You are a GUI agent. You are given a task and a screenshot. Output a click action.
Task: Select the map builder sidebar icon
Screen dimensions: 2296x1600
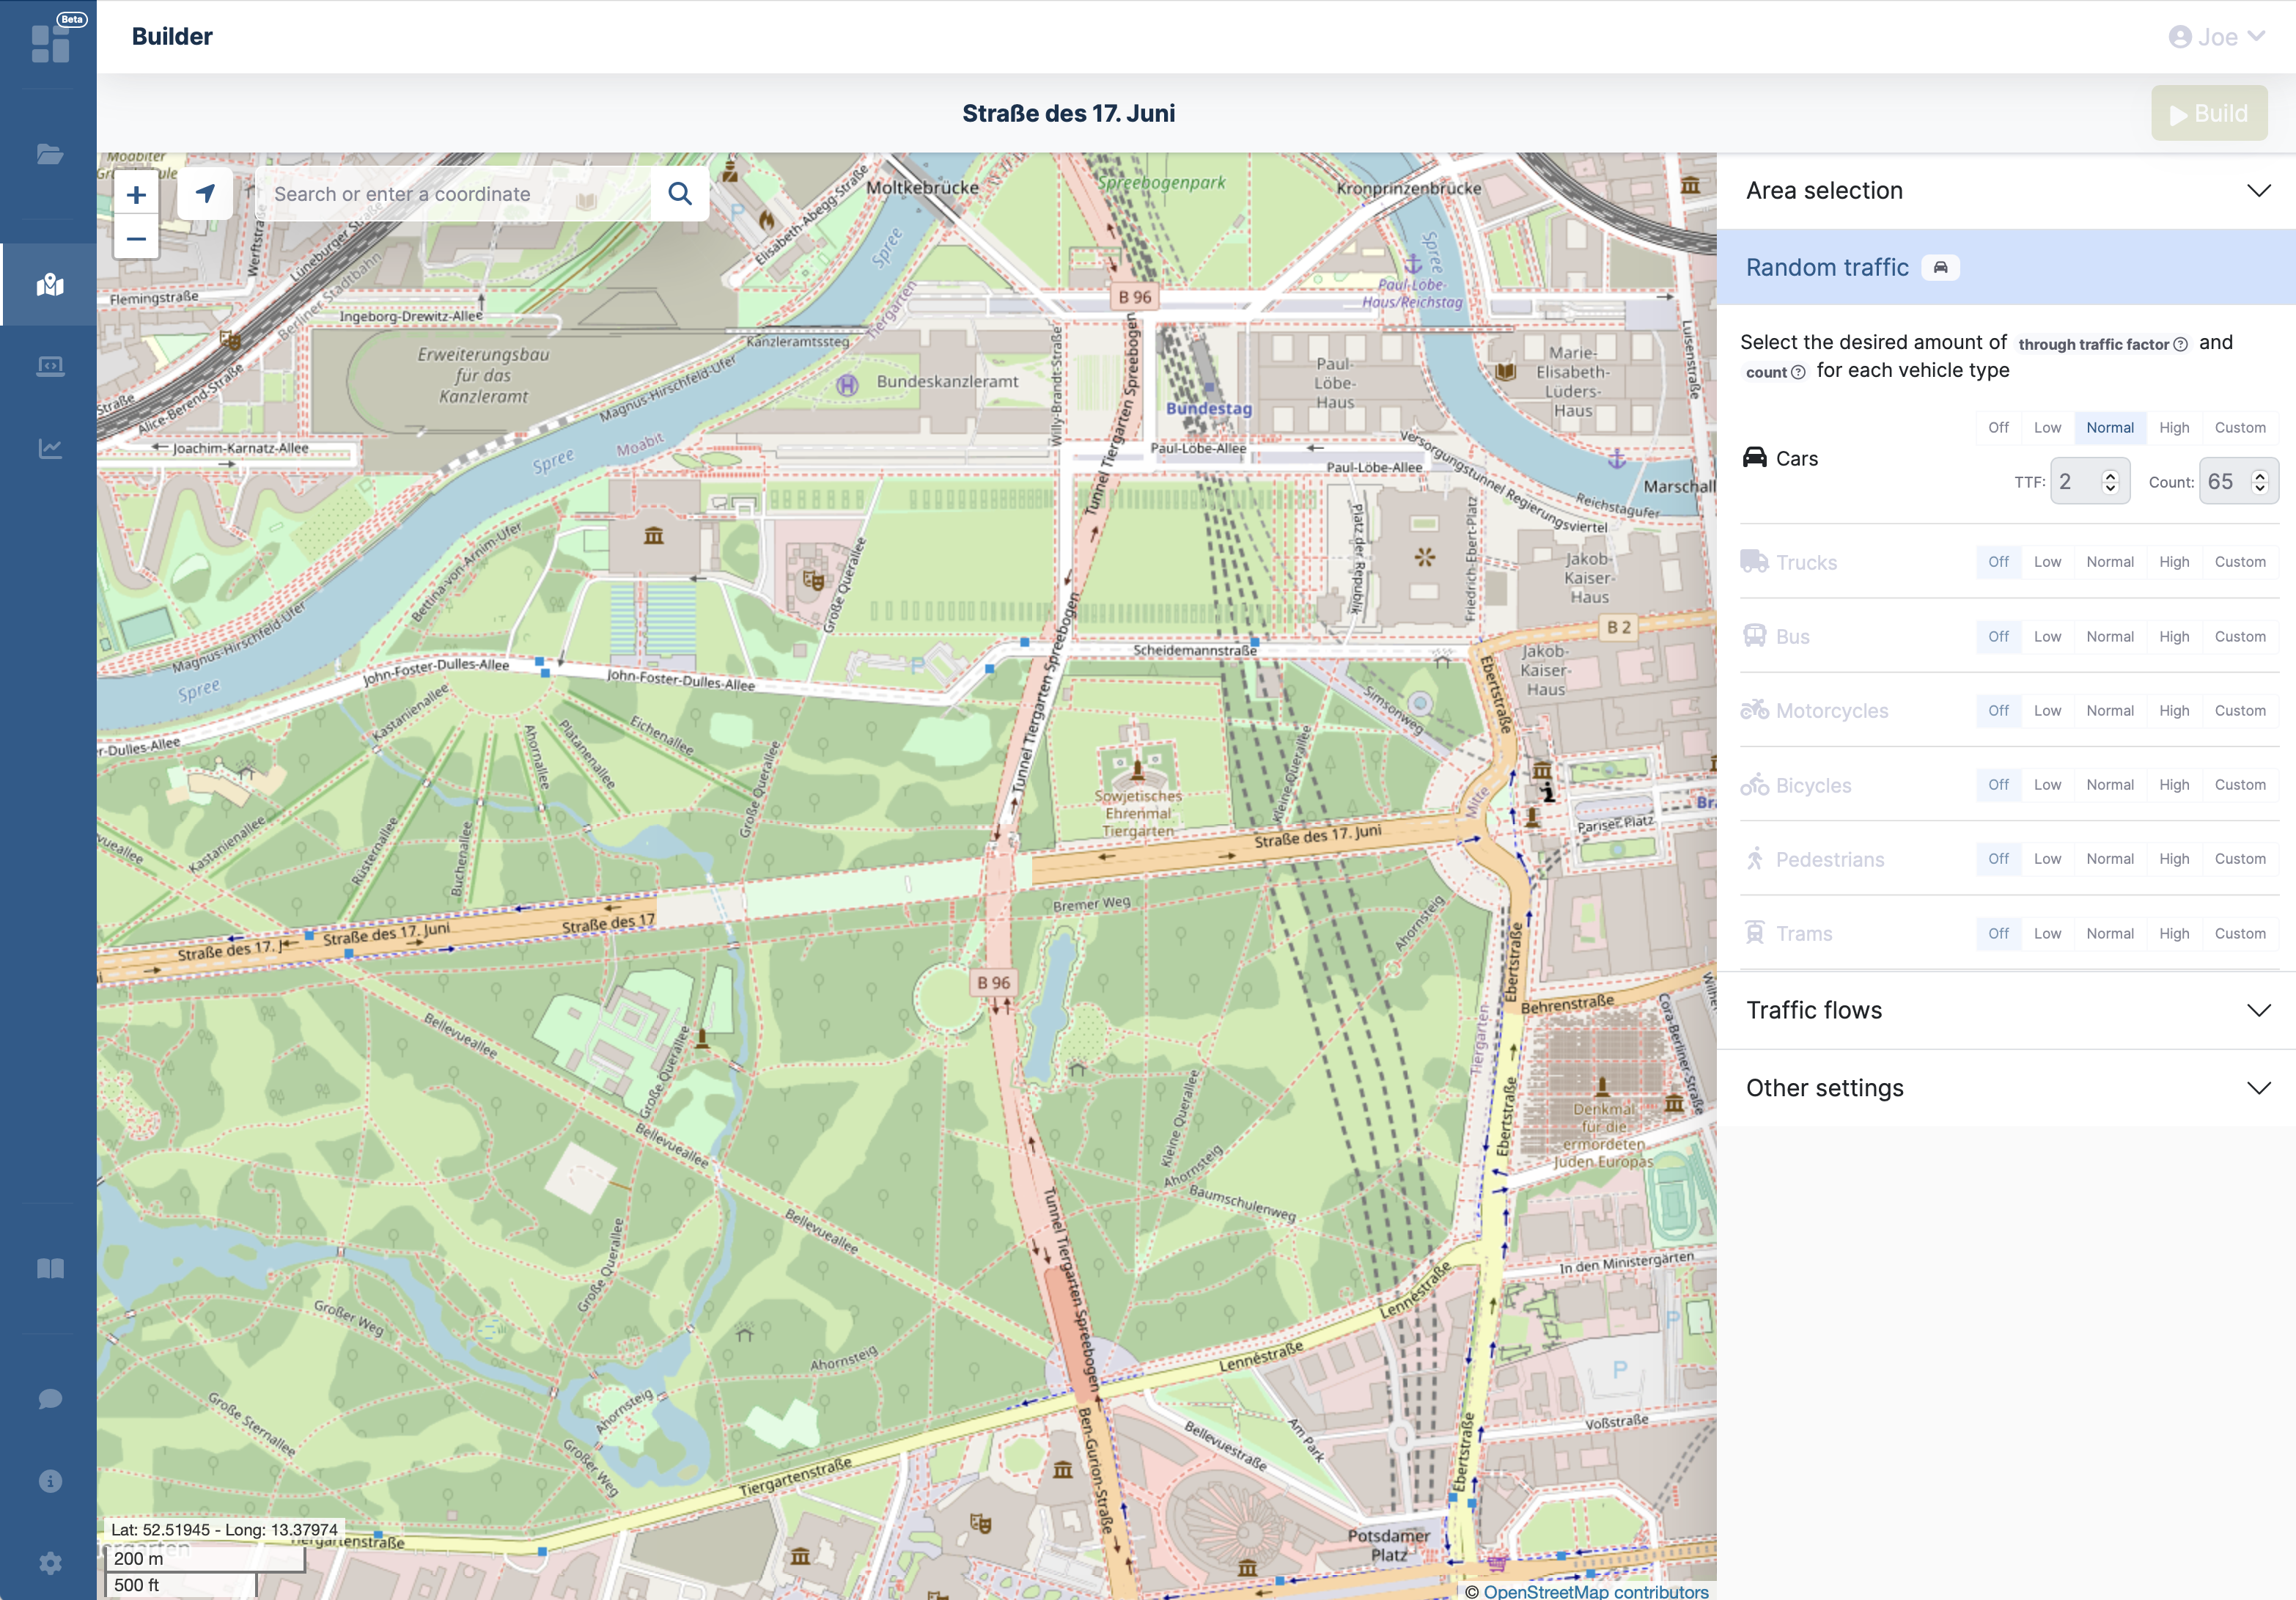tap(50, 285)
